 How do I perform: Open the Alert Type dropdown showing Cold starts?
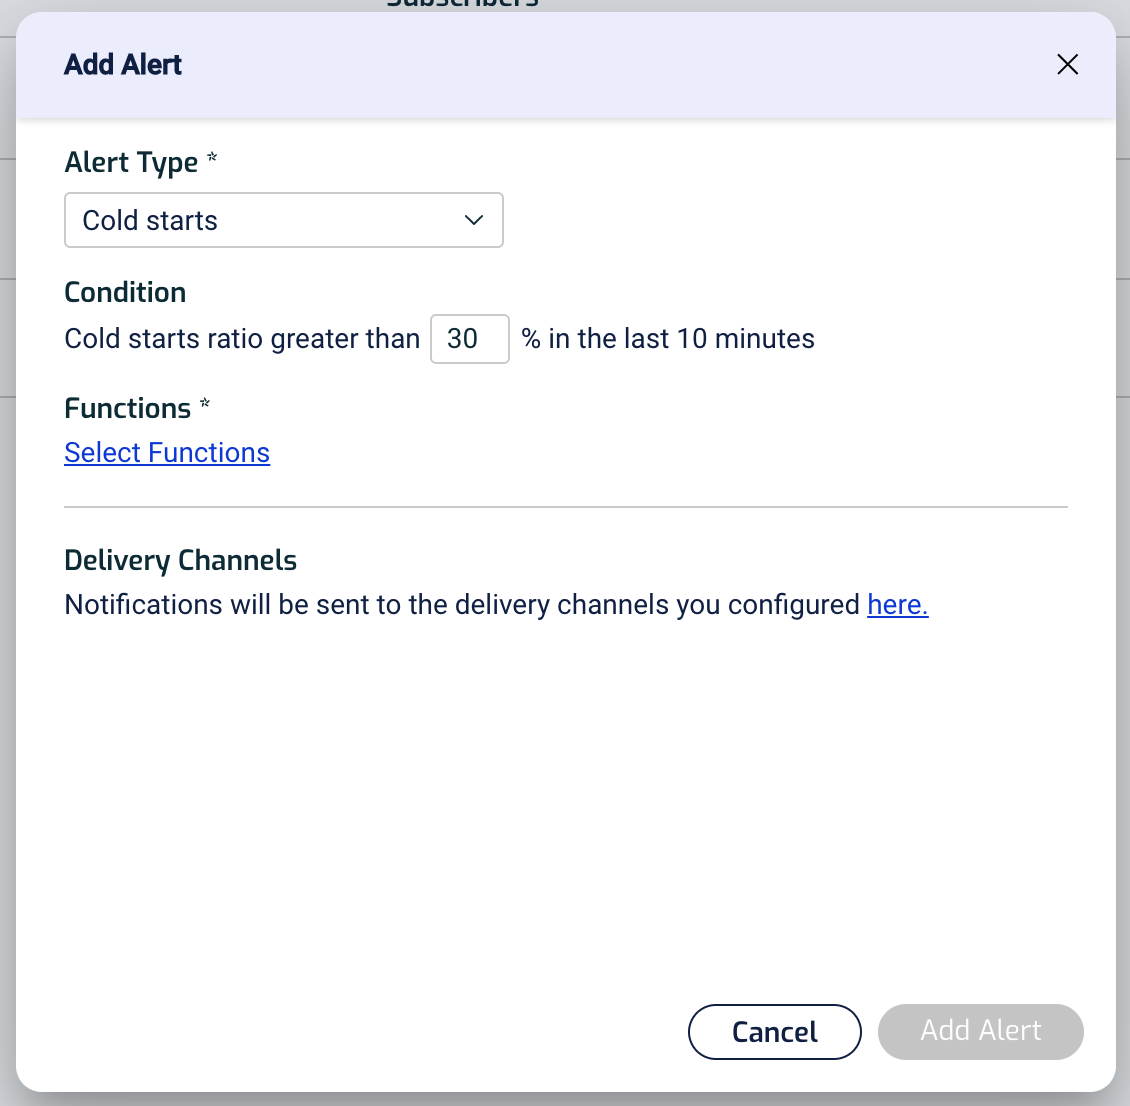(x=283, y=220)
